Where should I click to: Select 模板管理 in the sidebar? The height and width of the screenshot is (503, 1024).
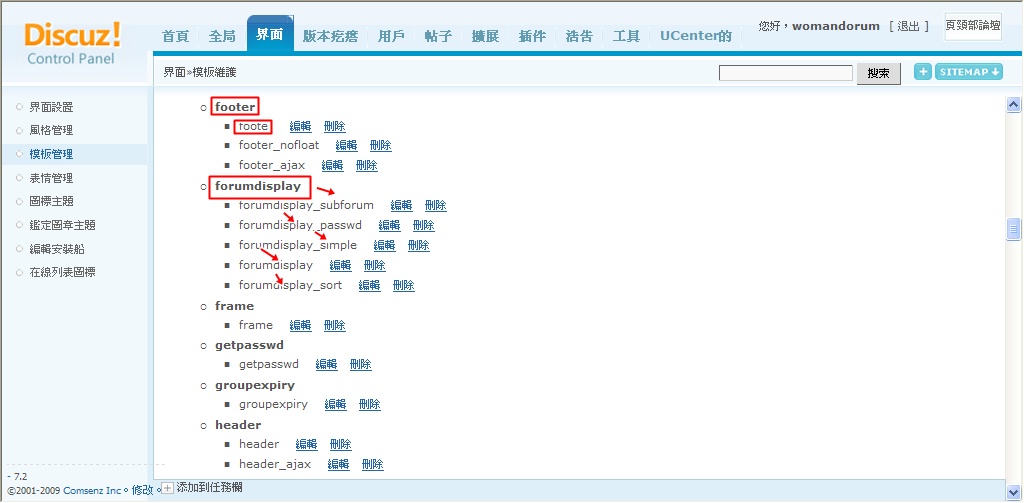pos(51,154)
